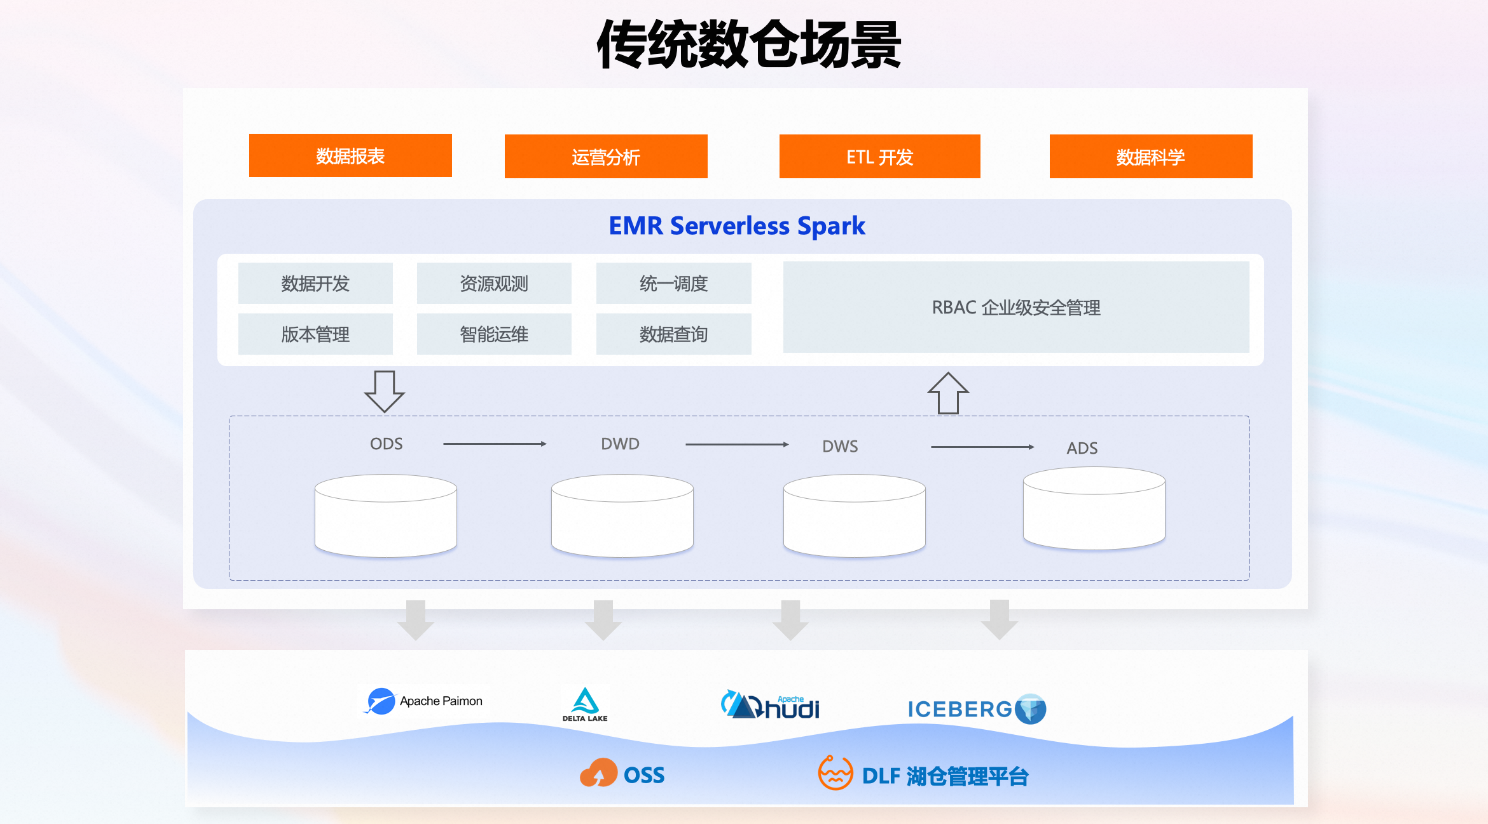
Task: Click the 智能运维 module
Action: click(x=494, y=334)
